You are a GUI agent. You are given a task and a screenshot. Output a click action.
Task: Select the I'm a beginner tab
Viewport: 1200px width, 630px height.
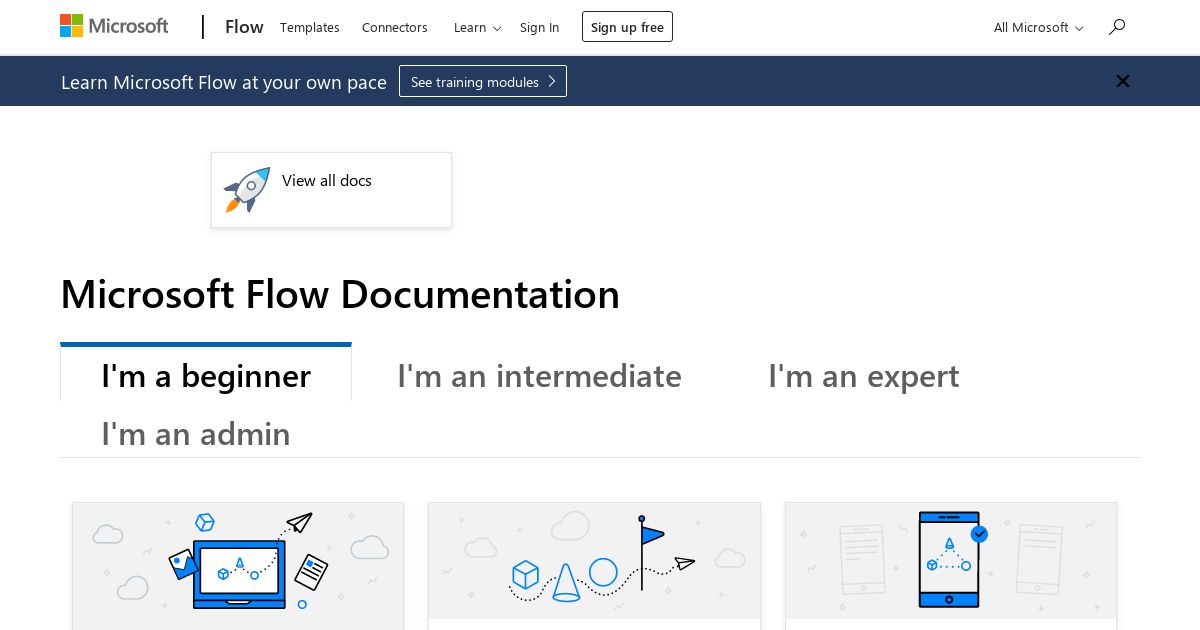pos(206,374)
